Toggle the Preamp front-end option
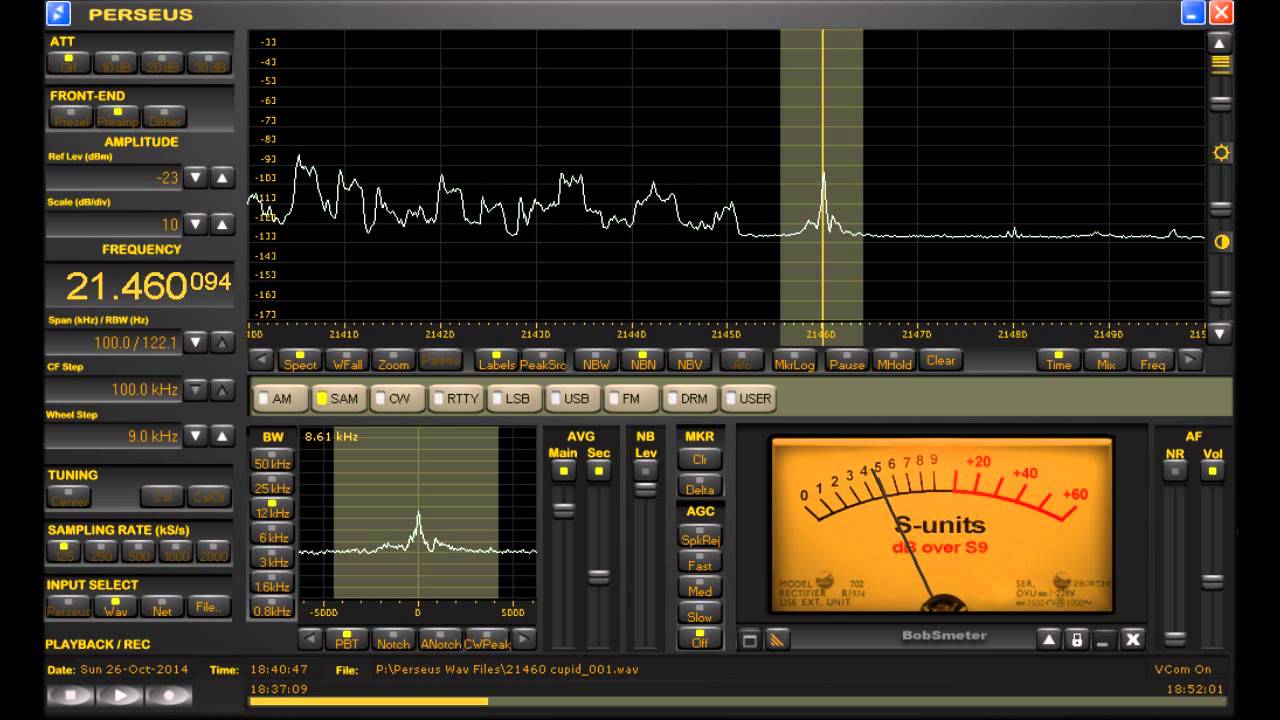1280x720 pixels. (x=117, y=117)
